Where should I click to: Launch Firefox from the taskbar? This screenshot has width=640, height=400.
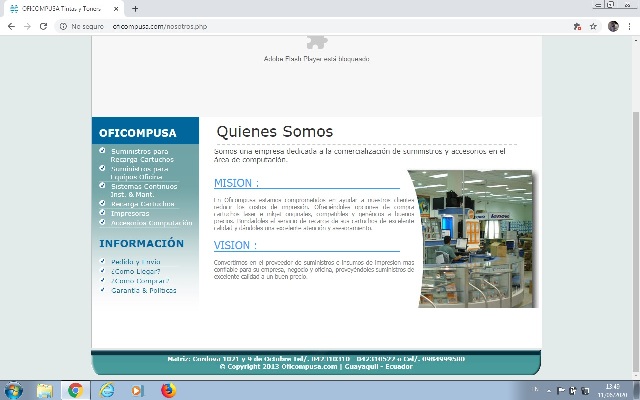[168, 390]
